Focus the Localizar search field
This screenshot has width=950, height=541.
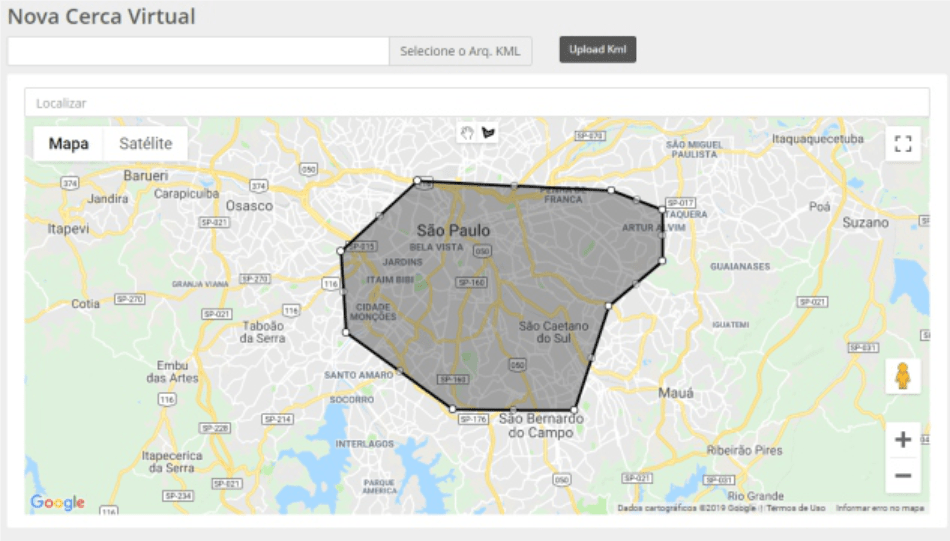pos(474,103)
